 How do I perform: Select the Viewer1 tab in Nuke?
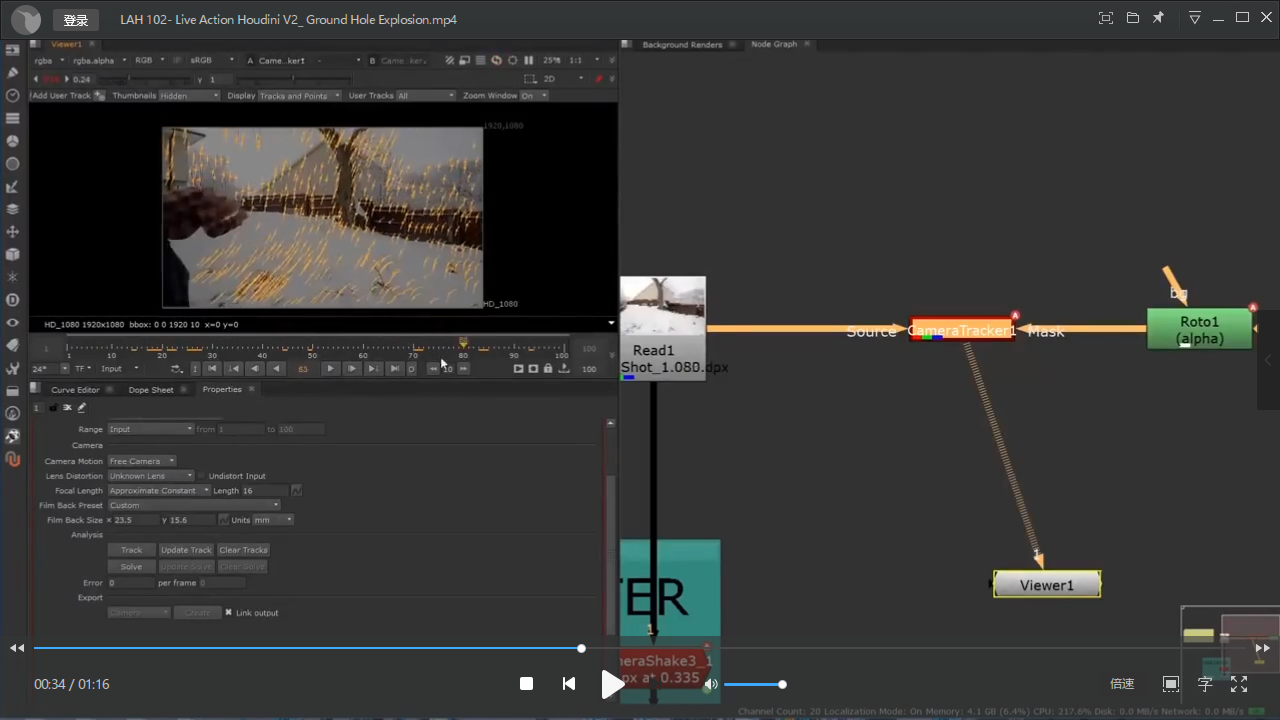pyautogui.click(x=66, y=44)
